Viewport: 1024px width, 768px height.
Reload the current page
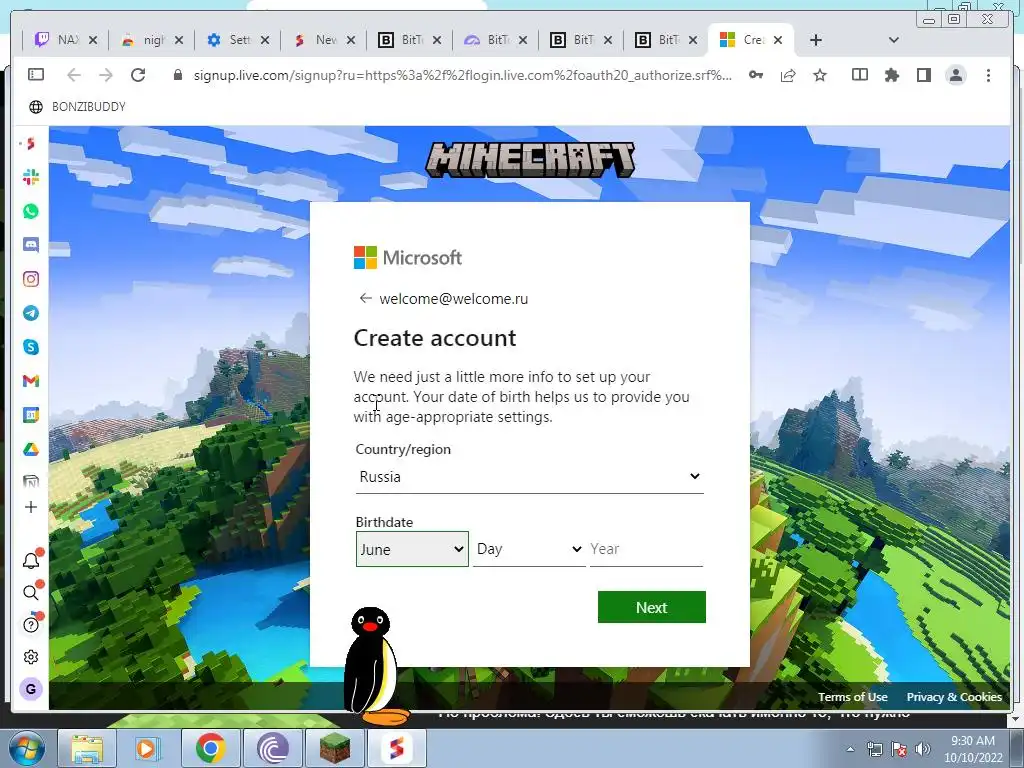(138, 75)
